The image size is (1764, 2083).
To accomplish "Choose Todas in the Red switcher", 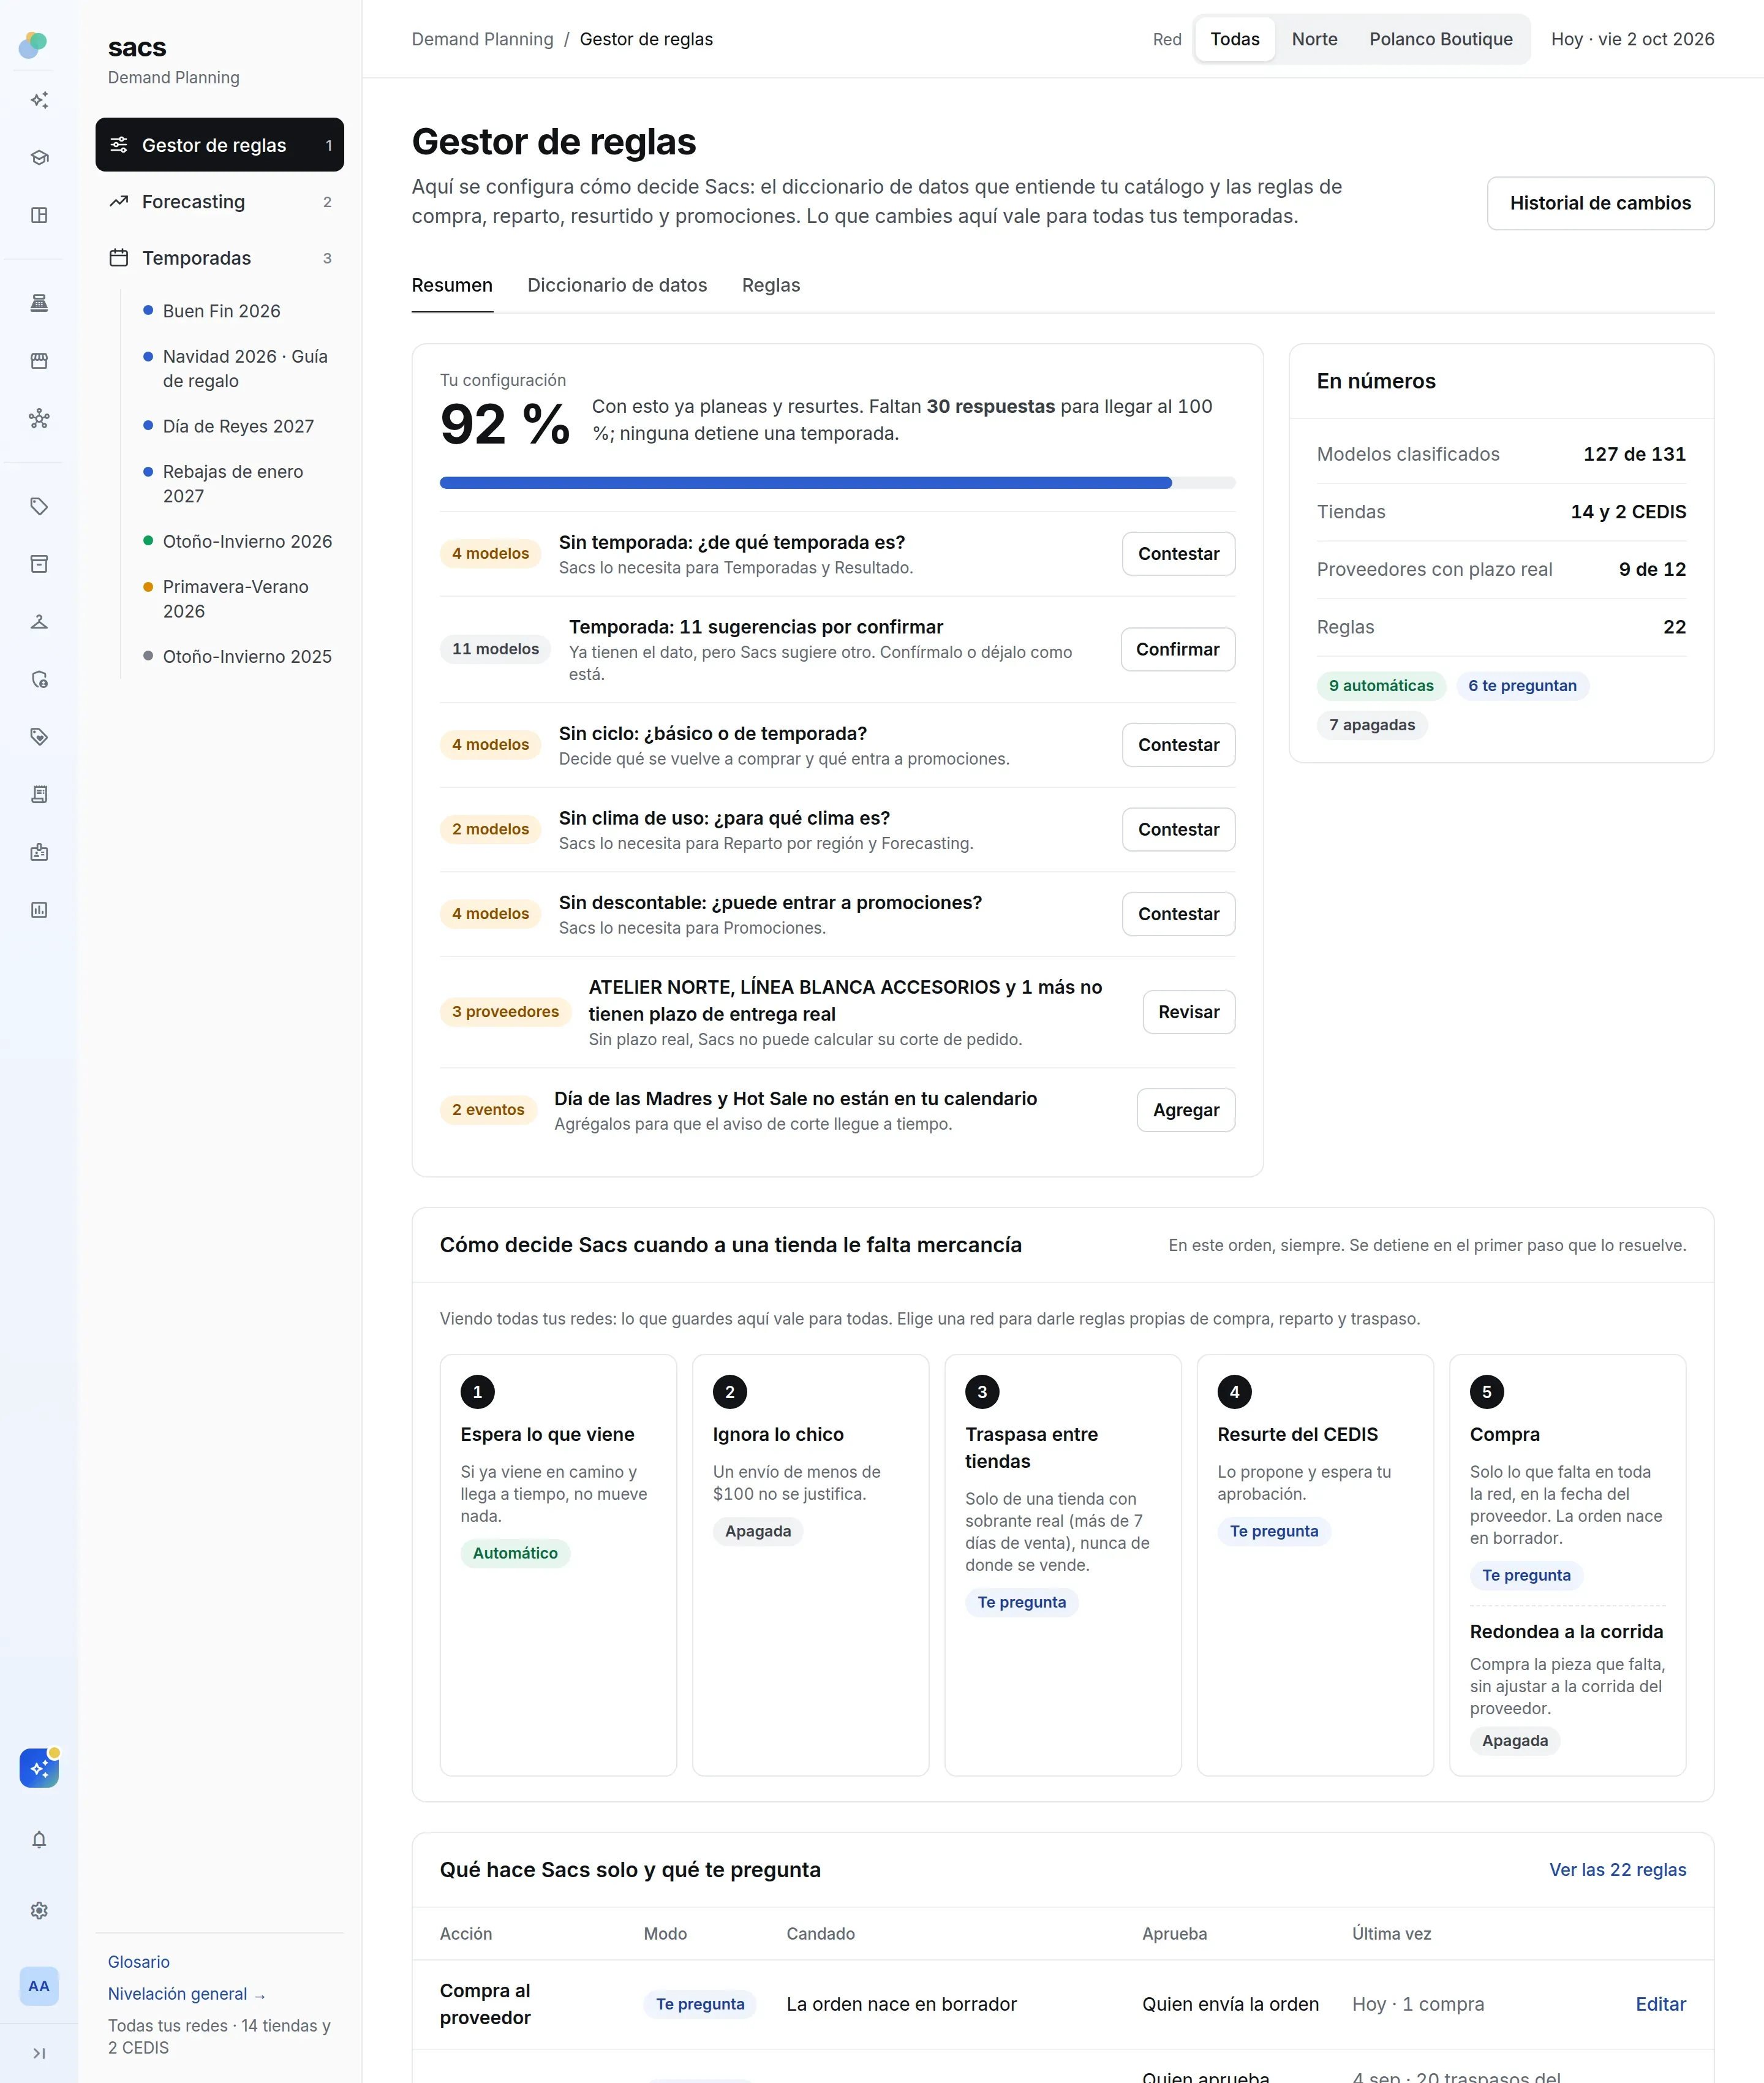I will [1235, 39].
